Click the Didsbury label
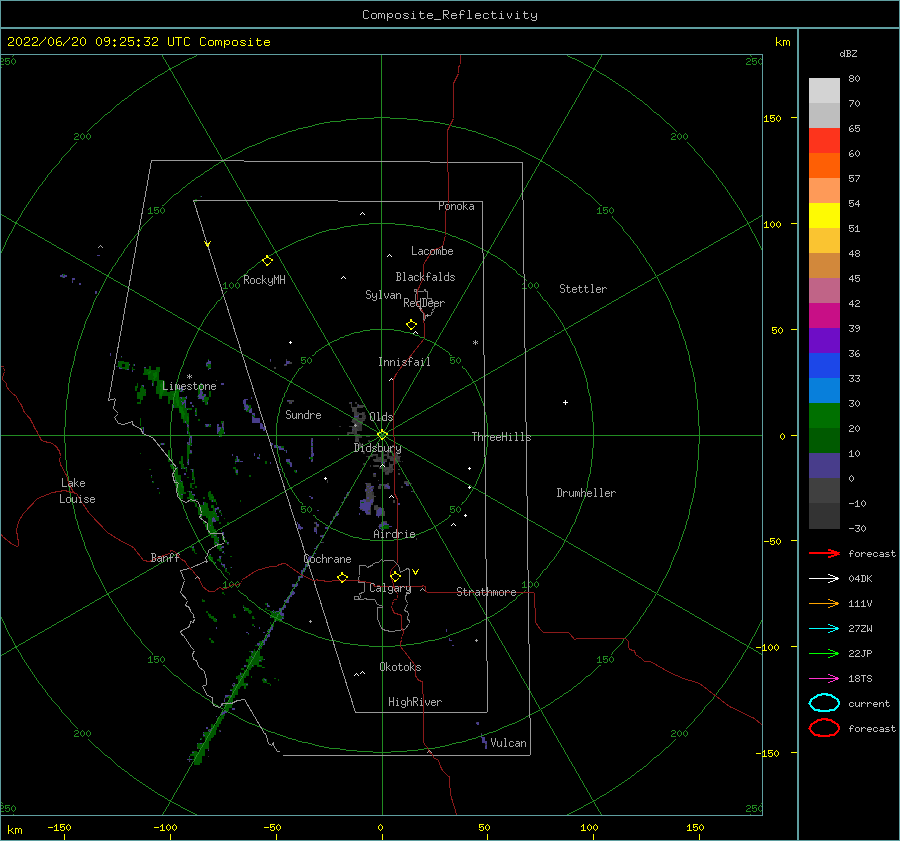Image resolution: width=900 pixels, height=841 pixels. click(377, 448)
